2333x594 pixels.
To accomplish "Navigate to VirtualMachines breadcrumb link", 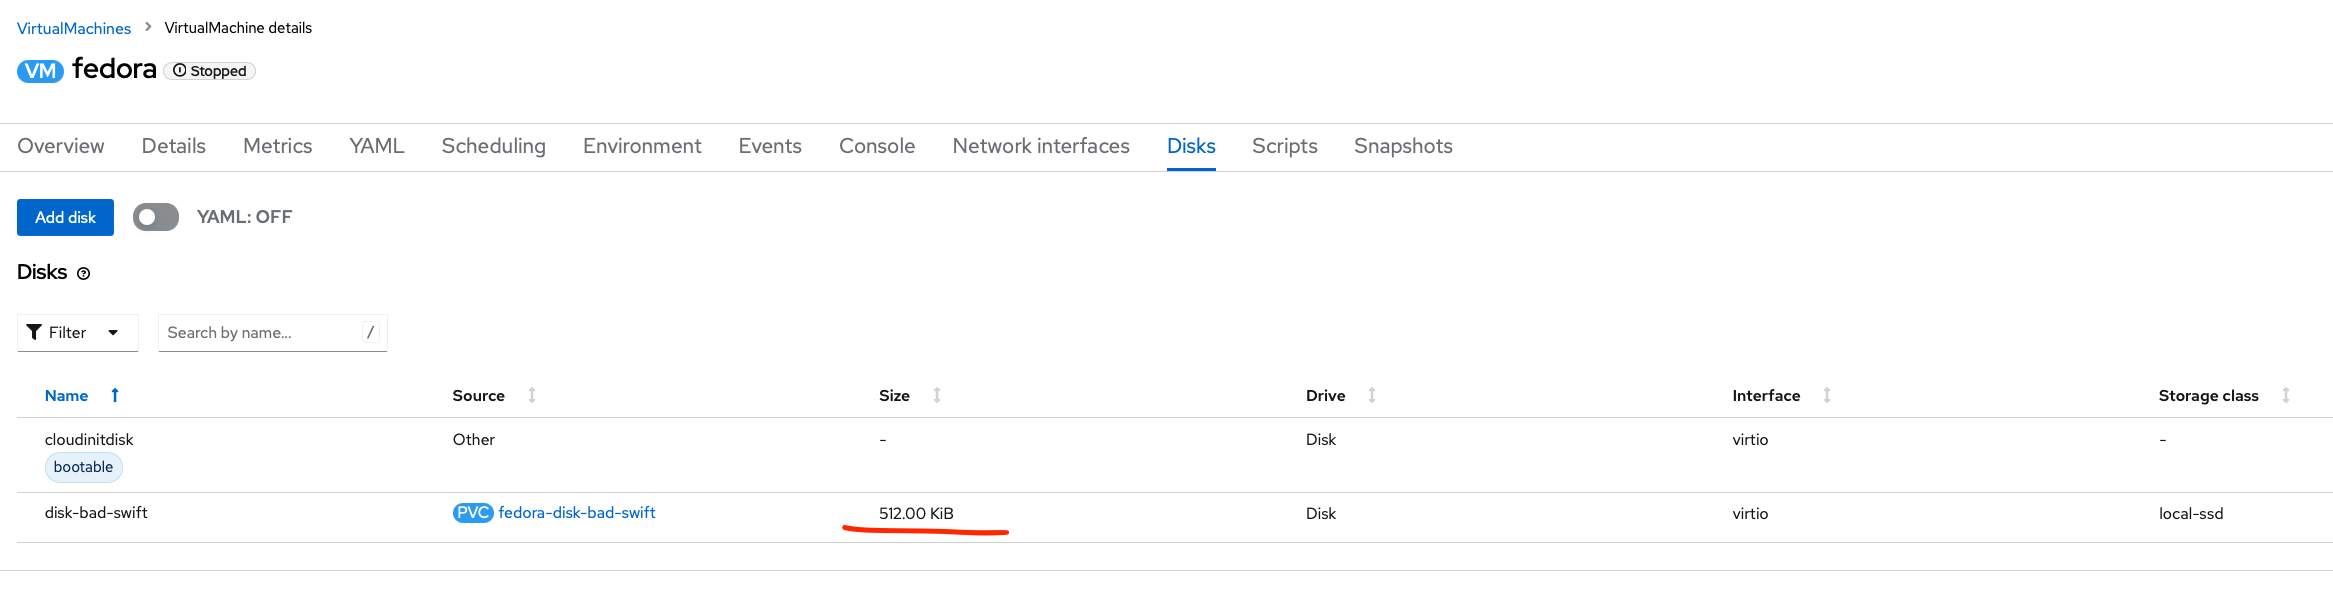I will pos(74,28).
